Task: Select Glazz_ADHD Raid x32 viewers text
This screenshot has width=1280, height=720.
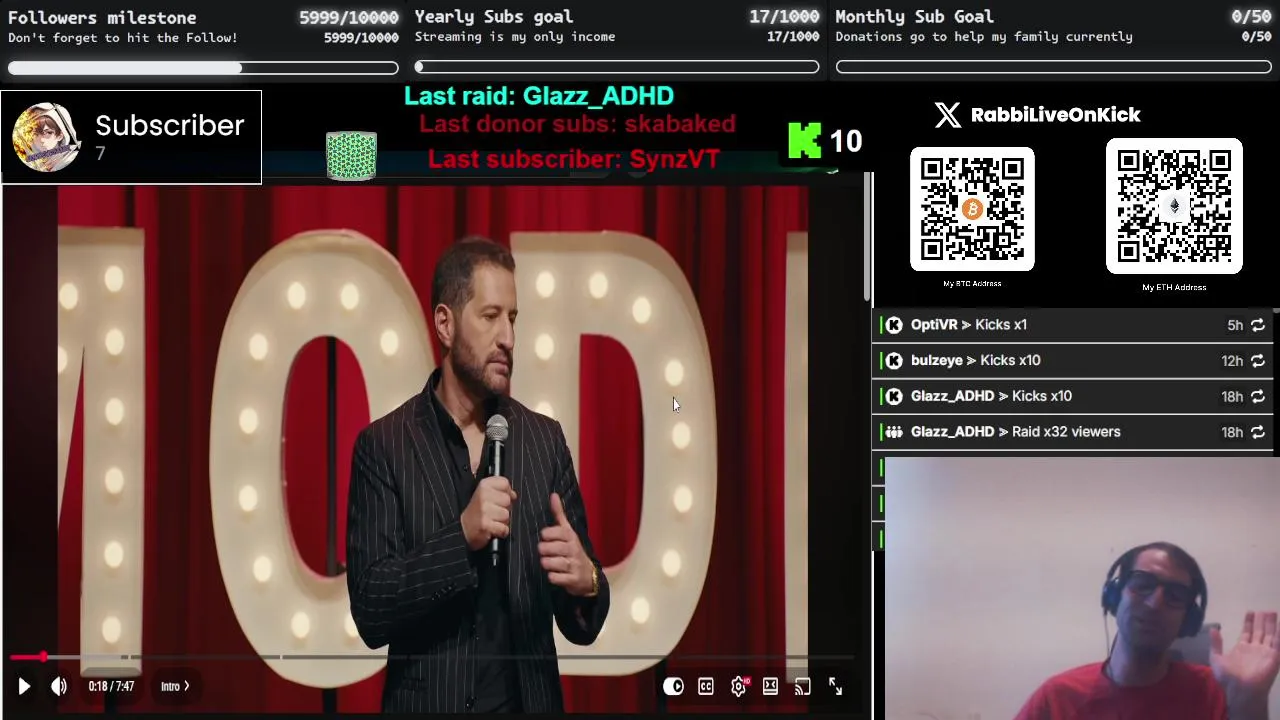Action: tap(1015, 432)
